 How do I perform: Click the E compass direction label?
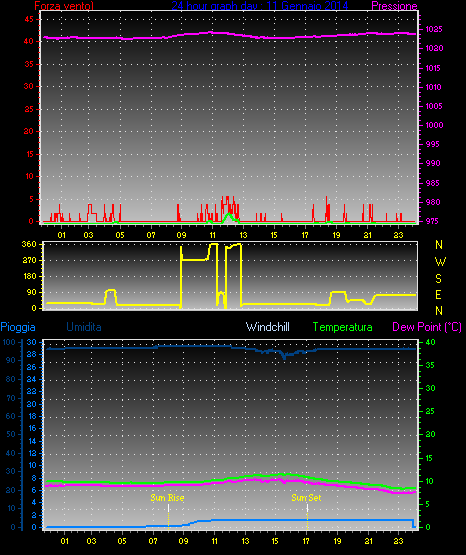click(438, 294)
